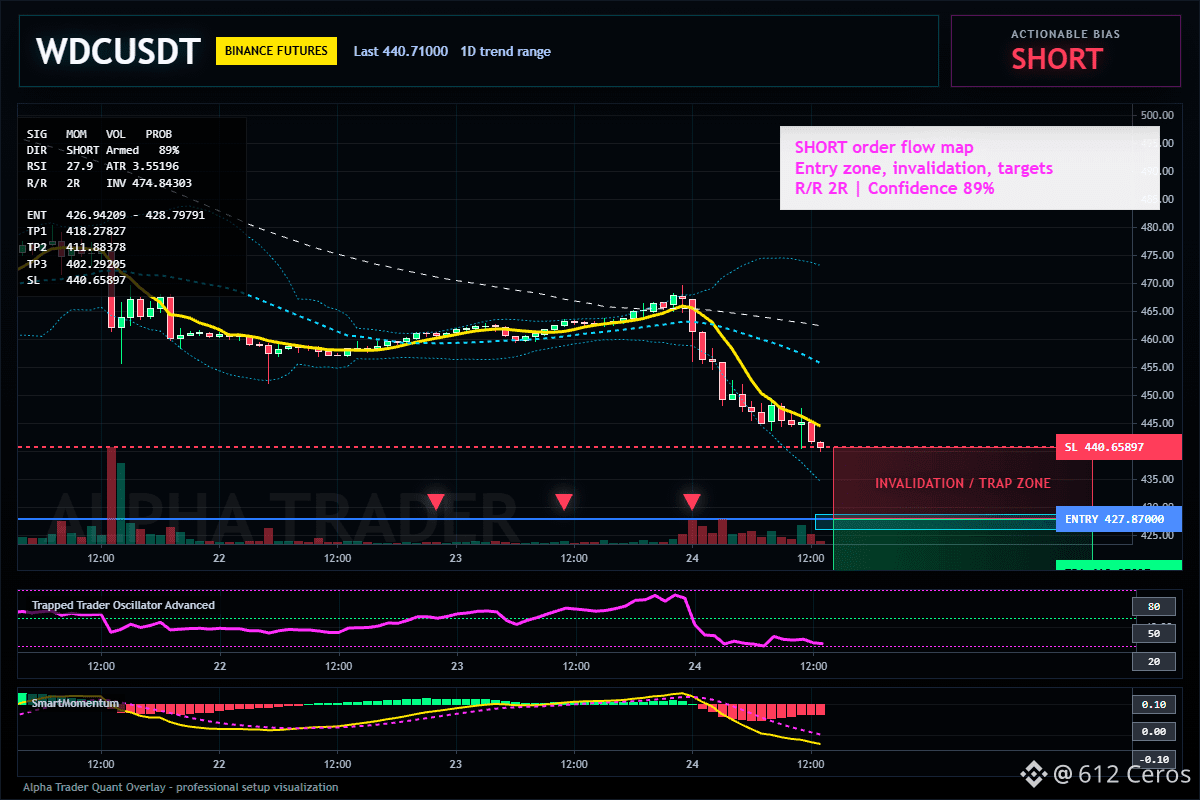The width and height of the screenshot is (1200, 800).
Task: Click the red triangle marker above date 24
Action: coord(692,500)
